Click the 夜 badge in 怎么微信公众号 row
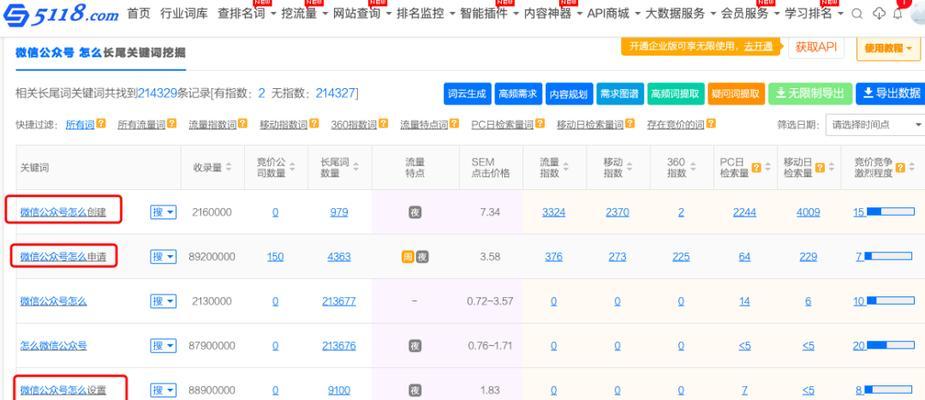 [x=415, y=346]
